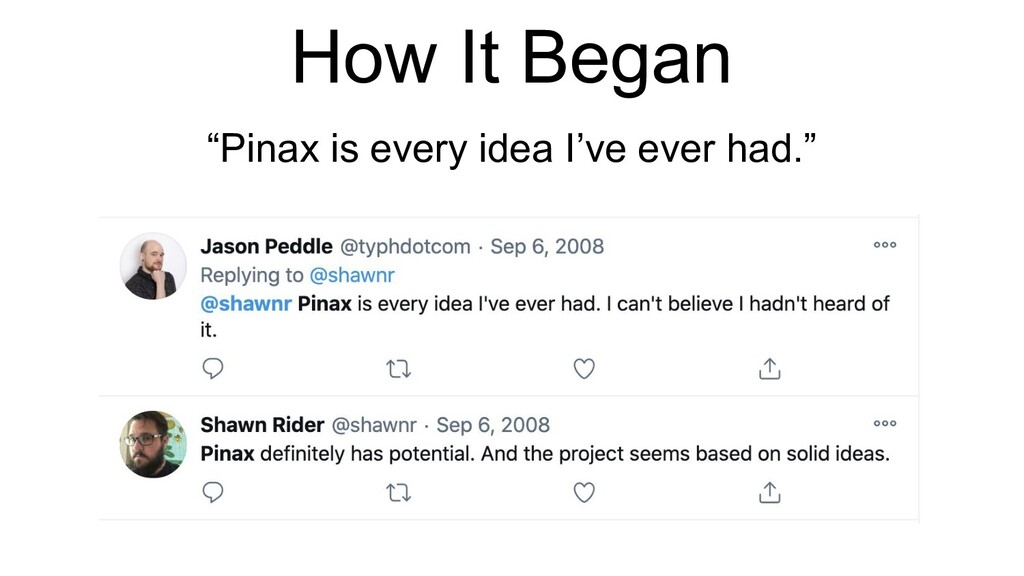Open more options on Jason Peddle's tweet

[x=885, y=245]
